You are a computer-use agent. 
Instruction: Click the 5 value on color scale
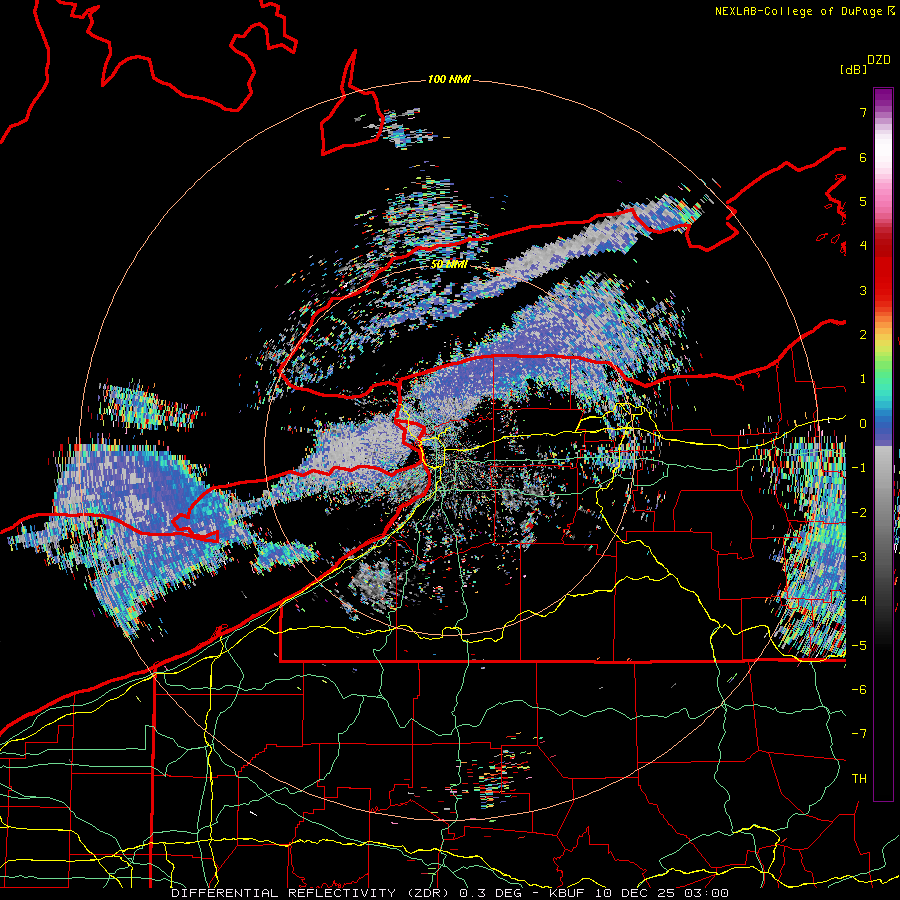tap(863, 201)
